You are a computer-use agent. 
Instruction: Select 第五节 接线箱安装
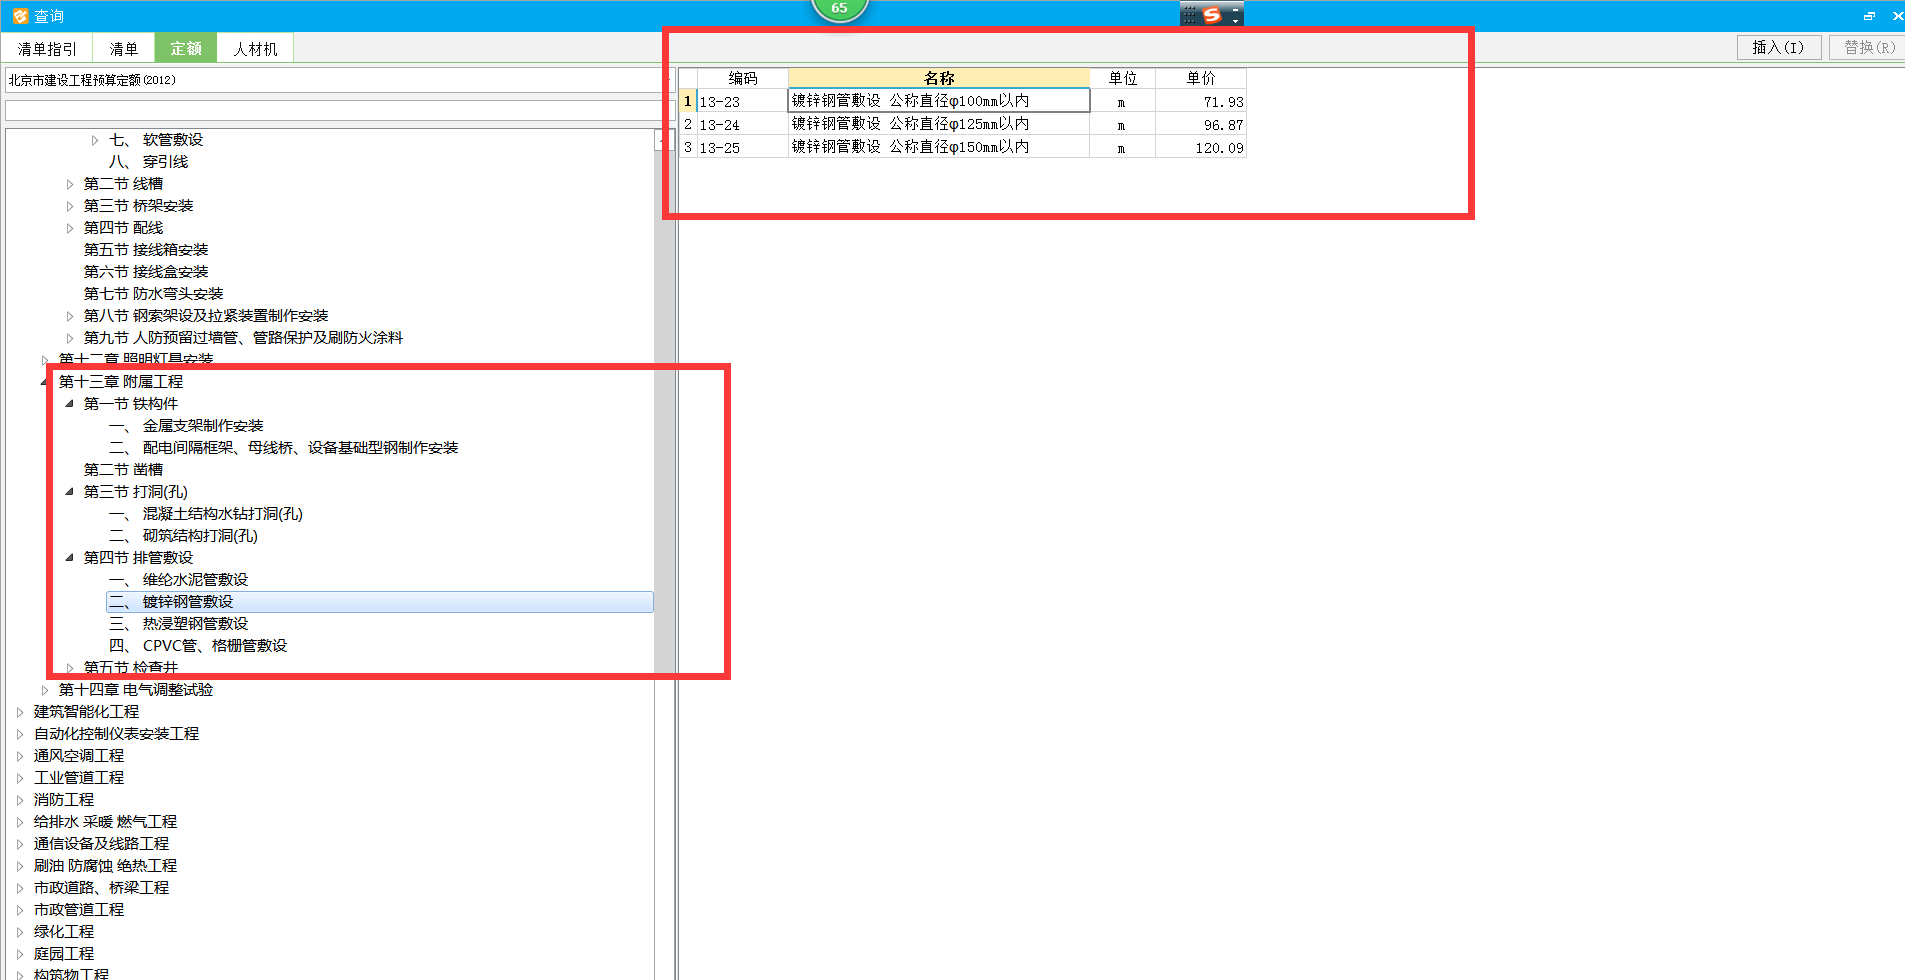click(x=146, y=250)
